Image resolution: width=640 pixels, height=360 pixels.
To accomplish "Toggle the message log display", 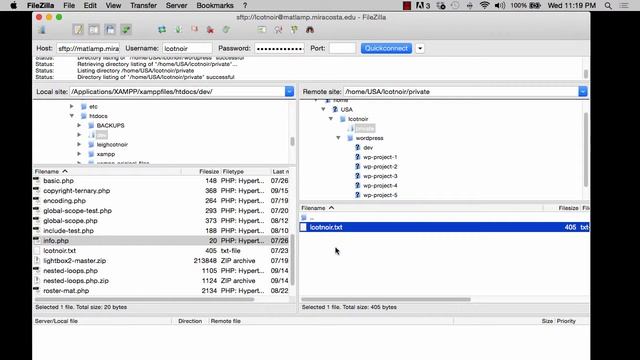I will (x=78, y=30).
